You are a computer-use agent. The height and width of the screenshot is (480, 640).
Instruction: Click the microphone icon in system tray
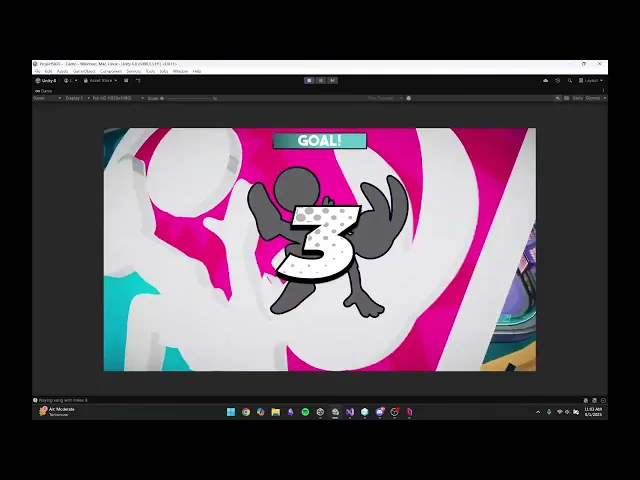(x=549, y=412)
